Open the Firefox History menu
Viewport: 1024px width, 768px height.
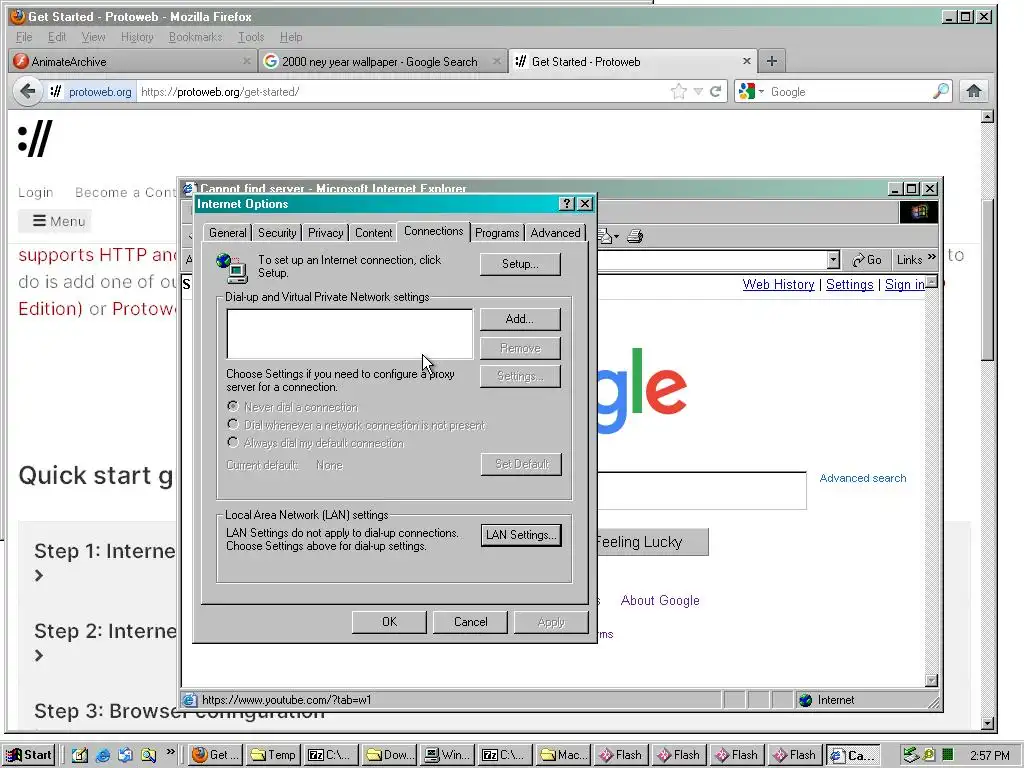click(x=137, y=37)
